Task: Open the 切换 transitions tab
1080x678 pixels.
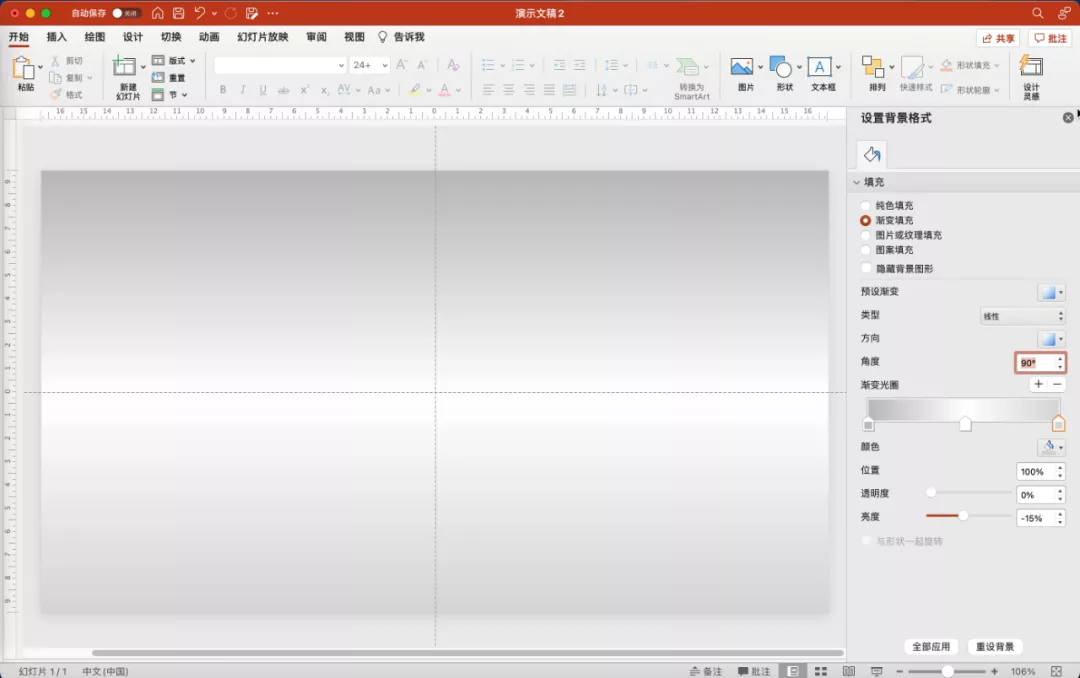Action: point(171,37)
